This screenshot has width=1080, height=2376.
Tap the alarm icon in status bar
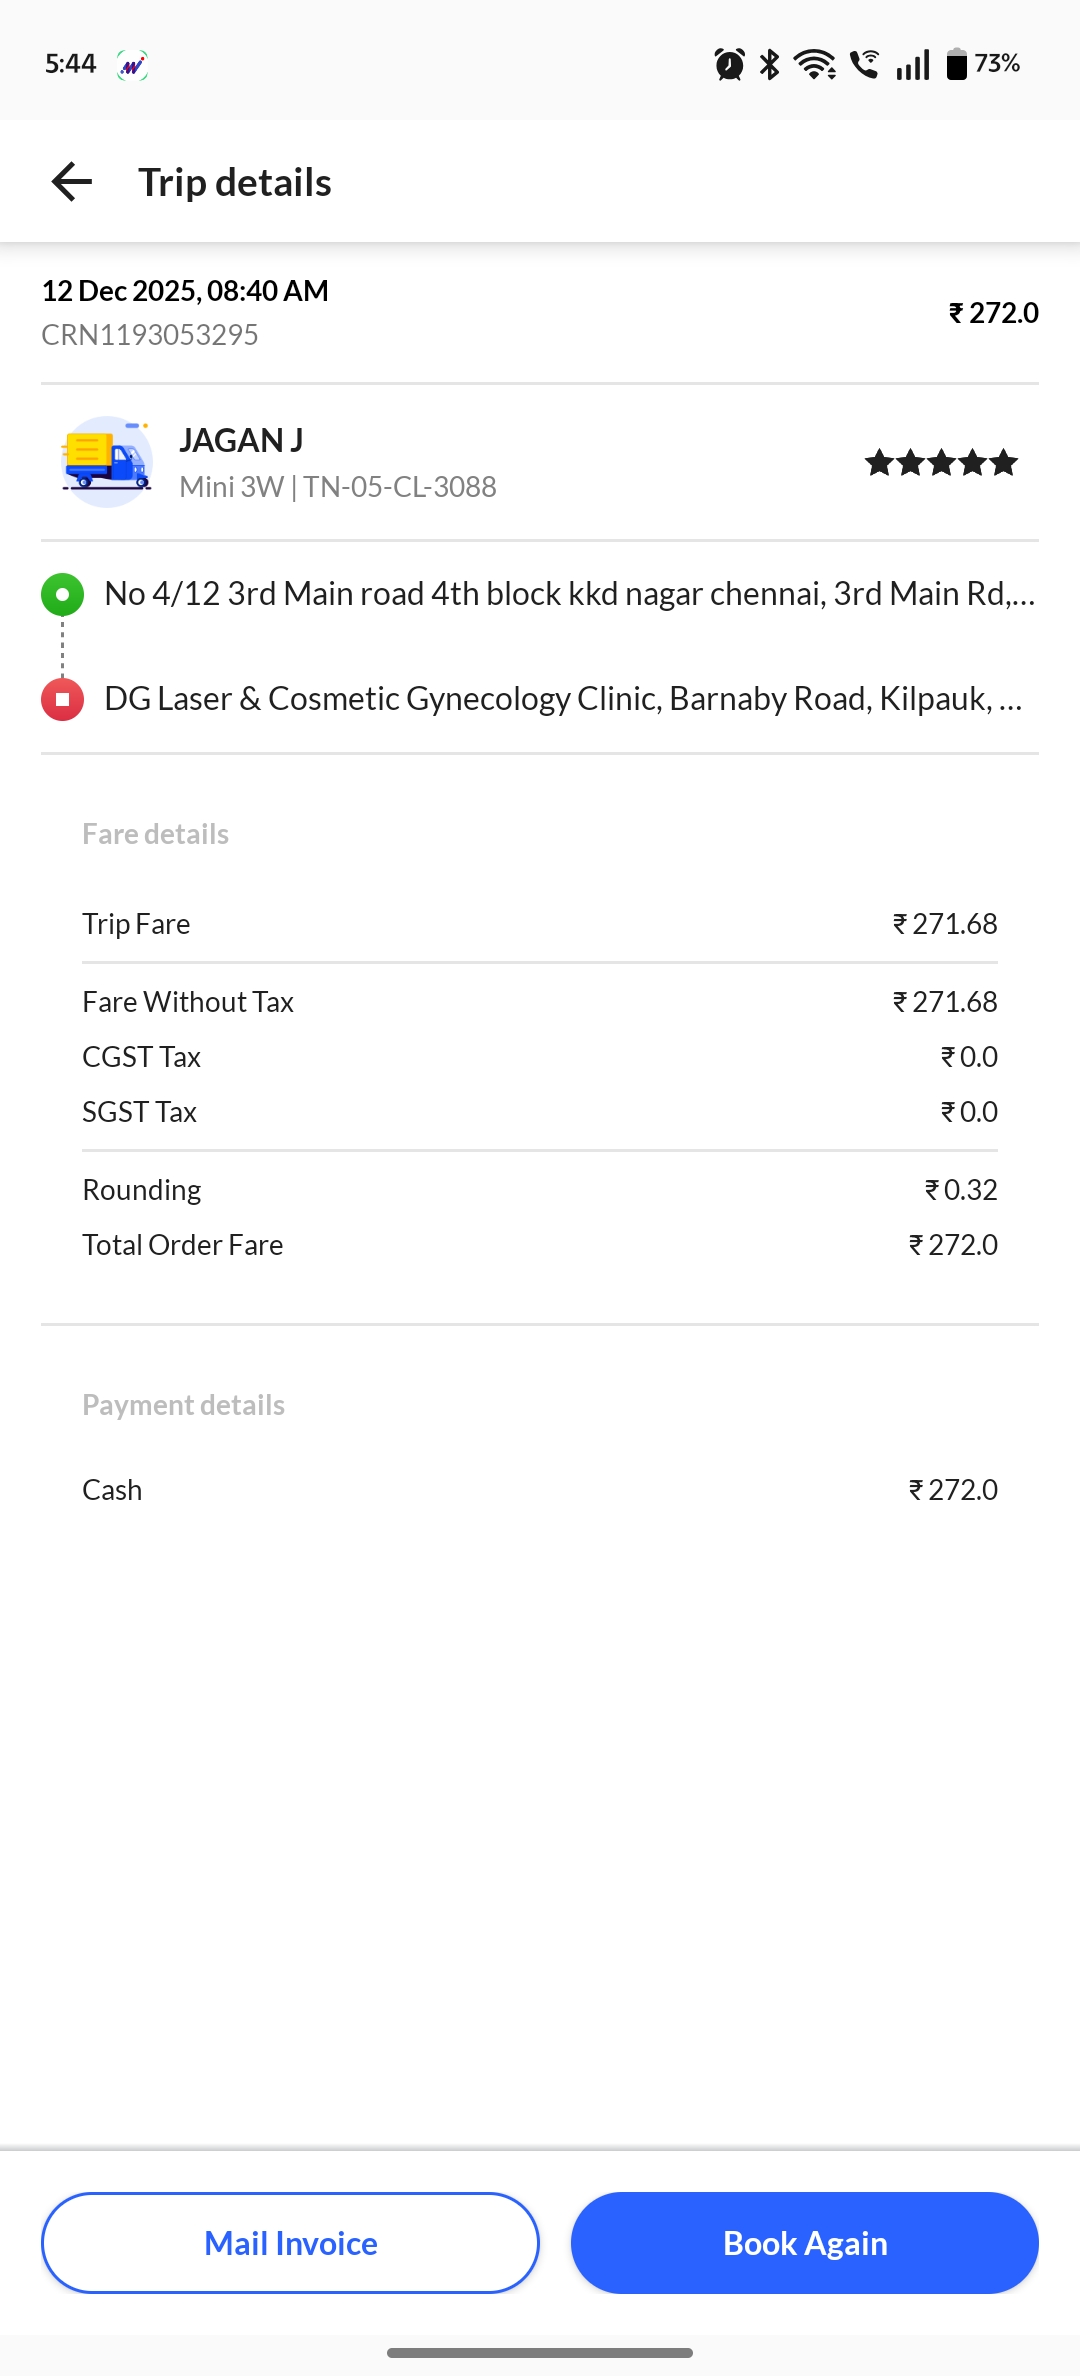coord(729,65)
